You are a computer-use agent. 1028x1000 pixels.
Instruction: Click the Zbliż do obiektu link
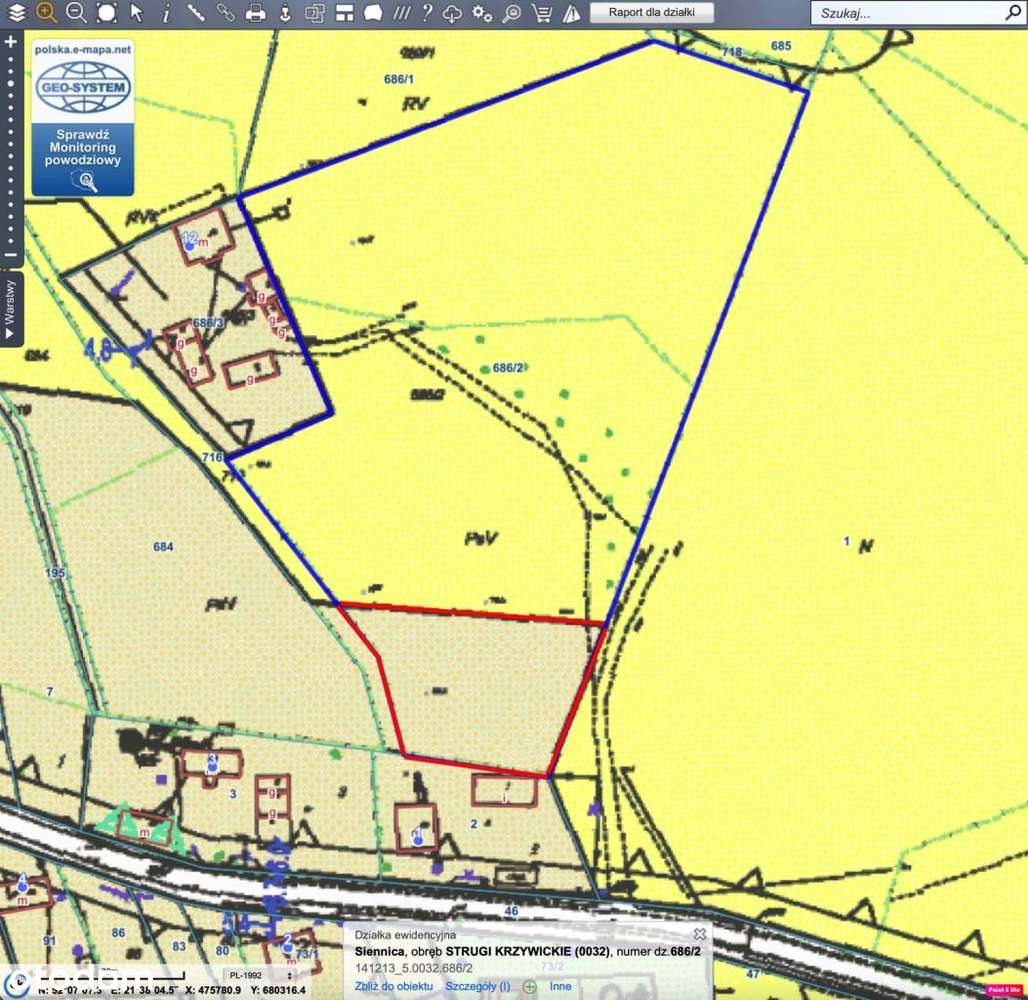393,986
